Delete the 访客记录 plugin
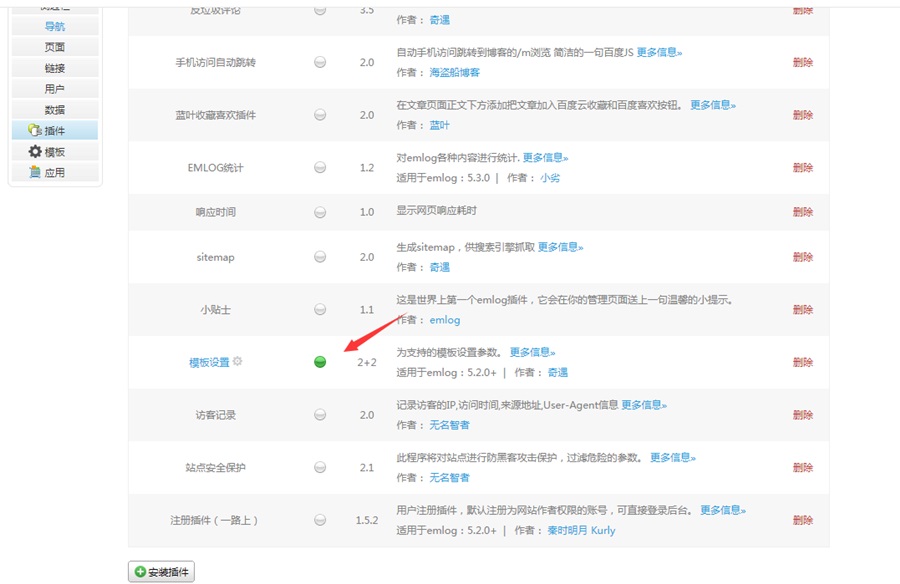Viewport: 900px width, 584px height. (x=802, y=415)
